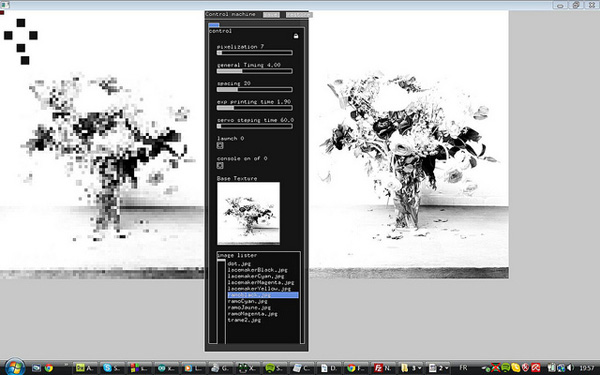Select ramoCyan.jpg in image lister
The image size is (600, 375).
(248, 301)
